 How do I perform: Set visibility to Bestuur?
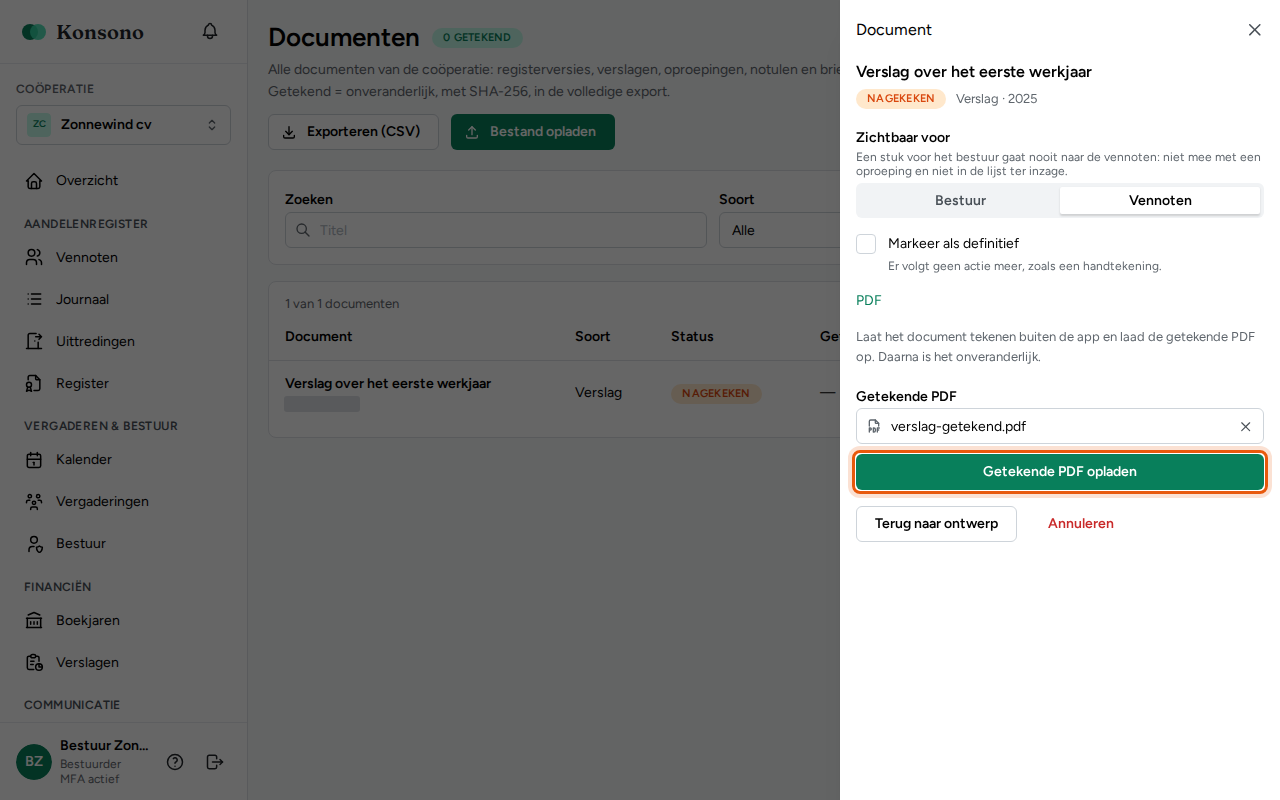960,200
